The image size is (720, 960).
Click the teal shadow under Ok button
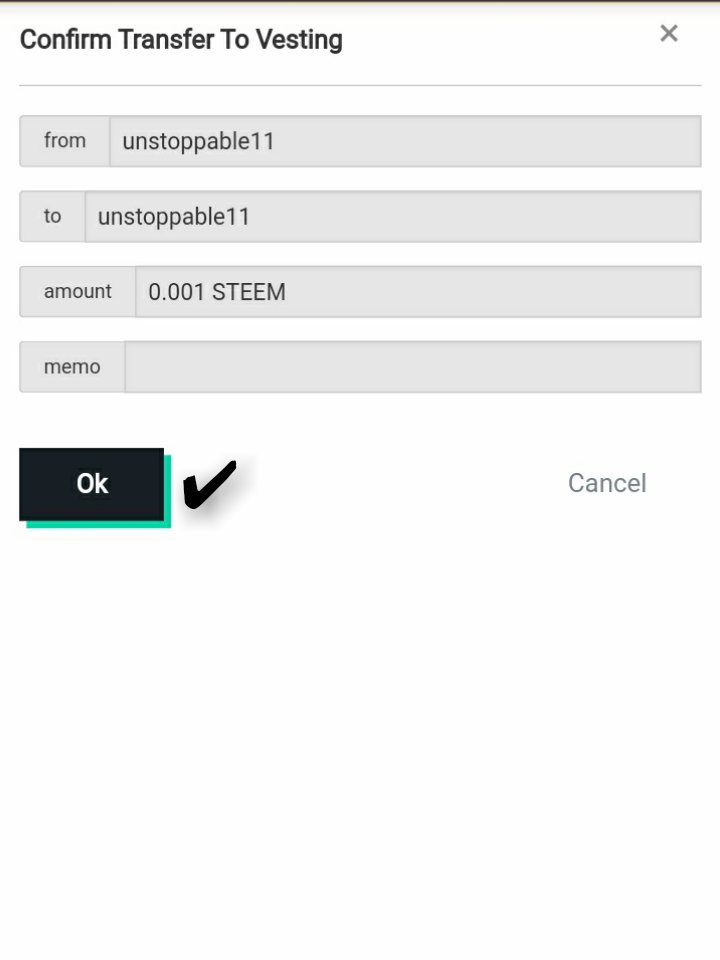(100, 524)
